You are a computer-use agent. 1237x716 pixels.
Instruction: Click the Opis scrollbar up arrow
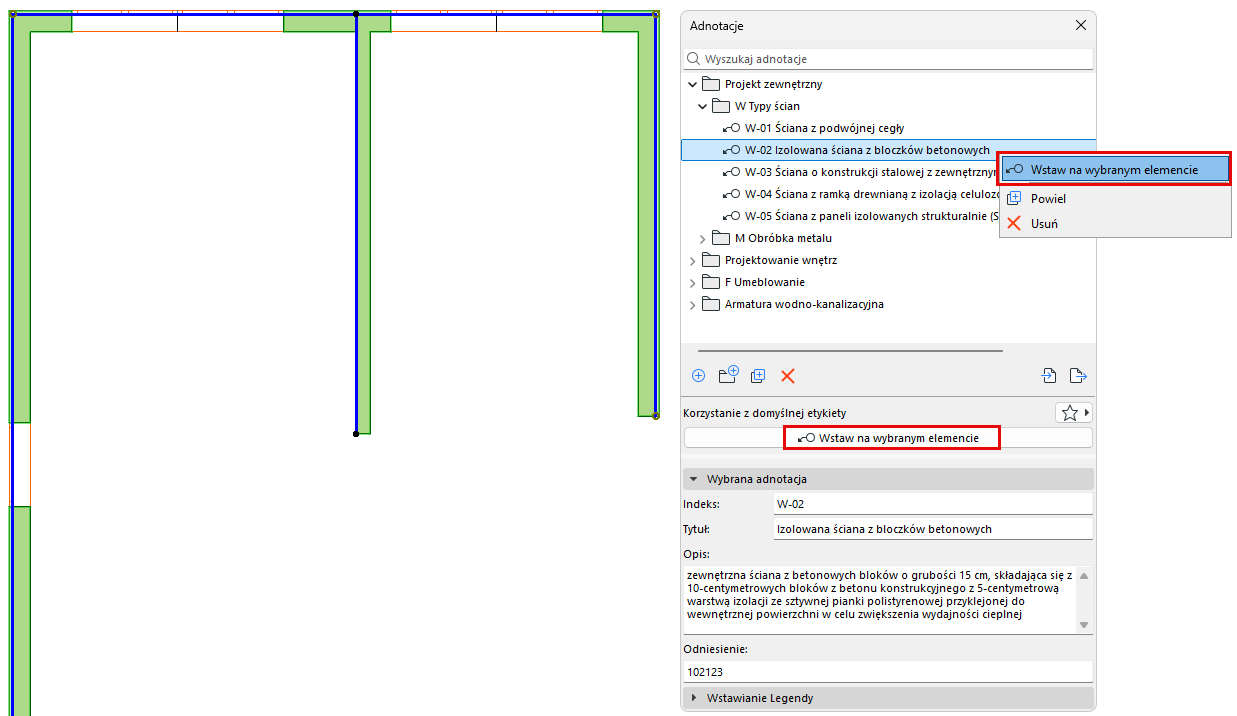1085,575
